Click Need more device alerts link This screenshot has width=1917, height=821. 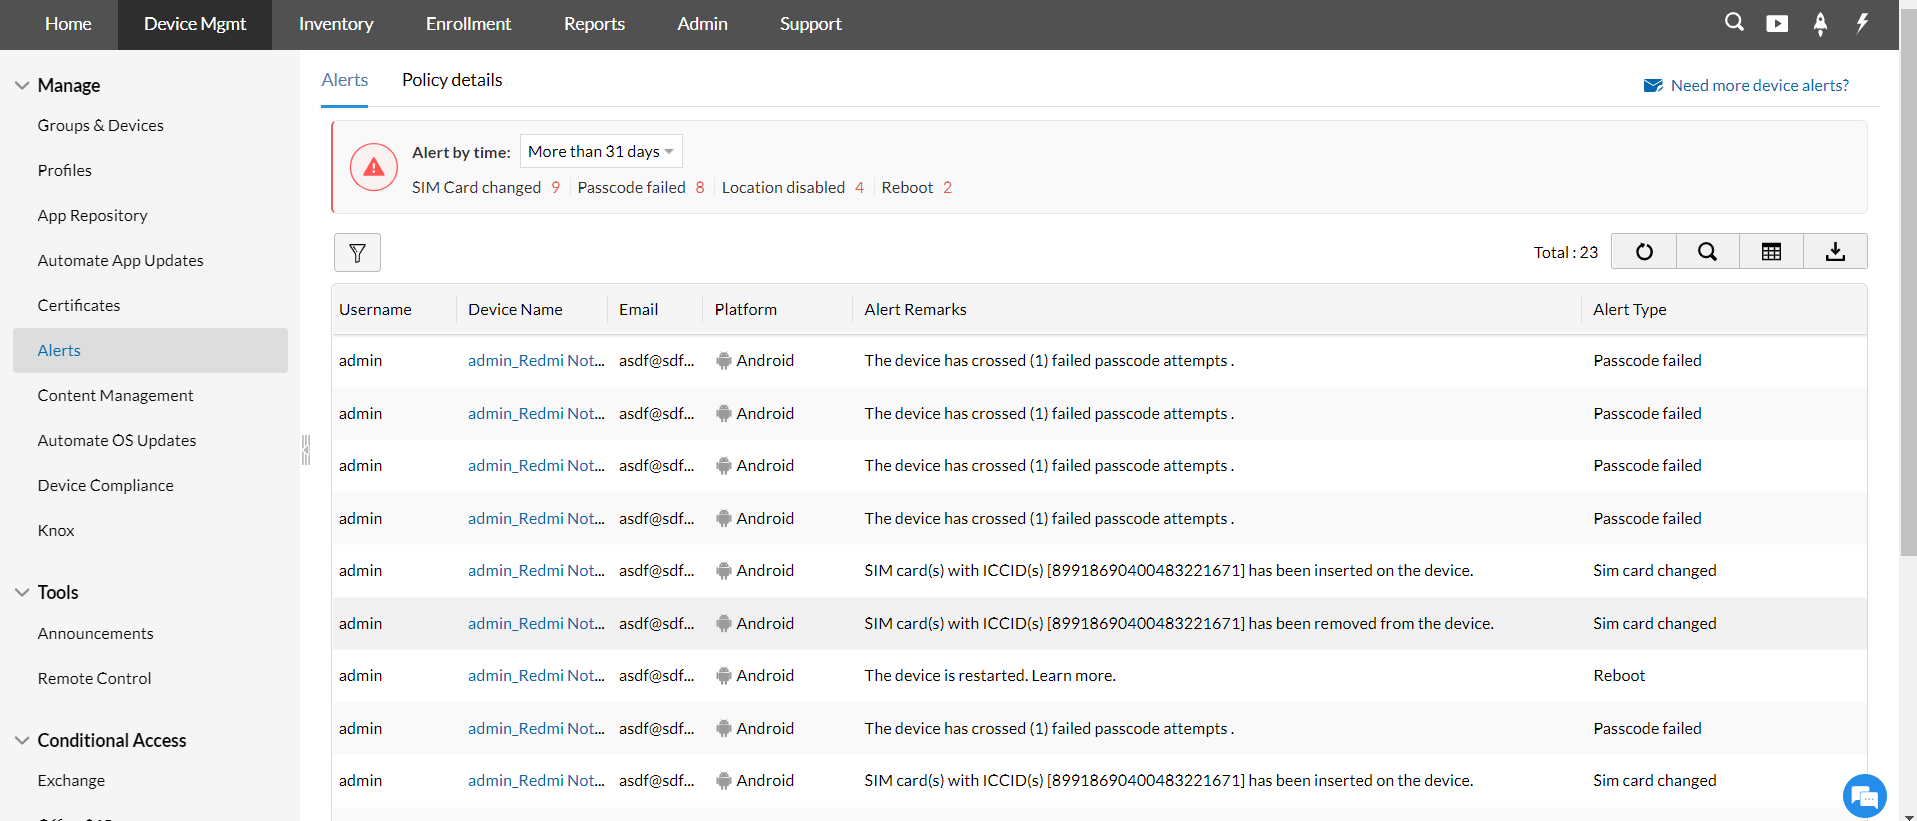tap(1759, 86)
